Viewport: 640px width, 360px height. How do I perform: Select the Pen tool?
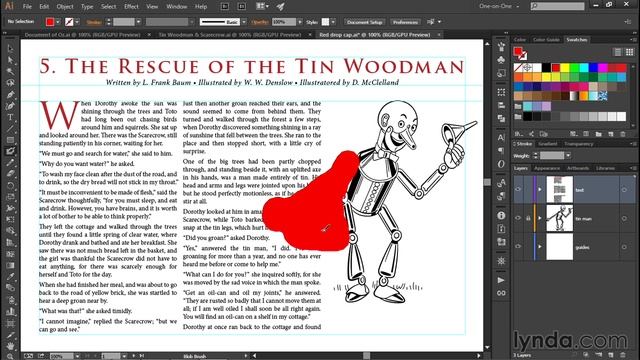point(10,95)
